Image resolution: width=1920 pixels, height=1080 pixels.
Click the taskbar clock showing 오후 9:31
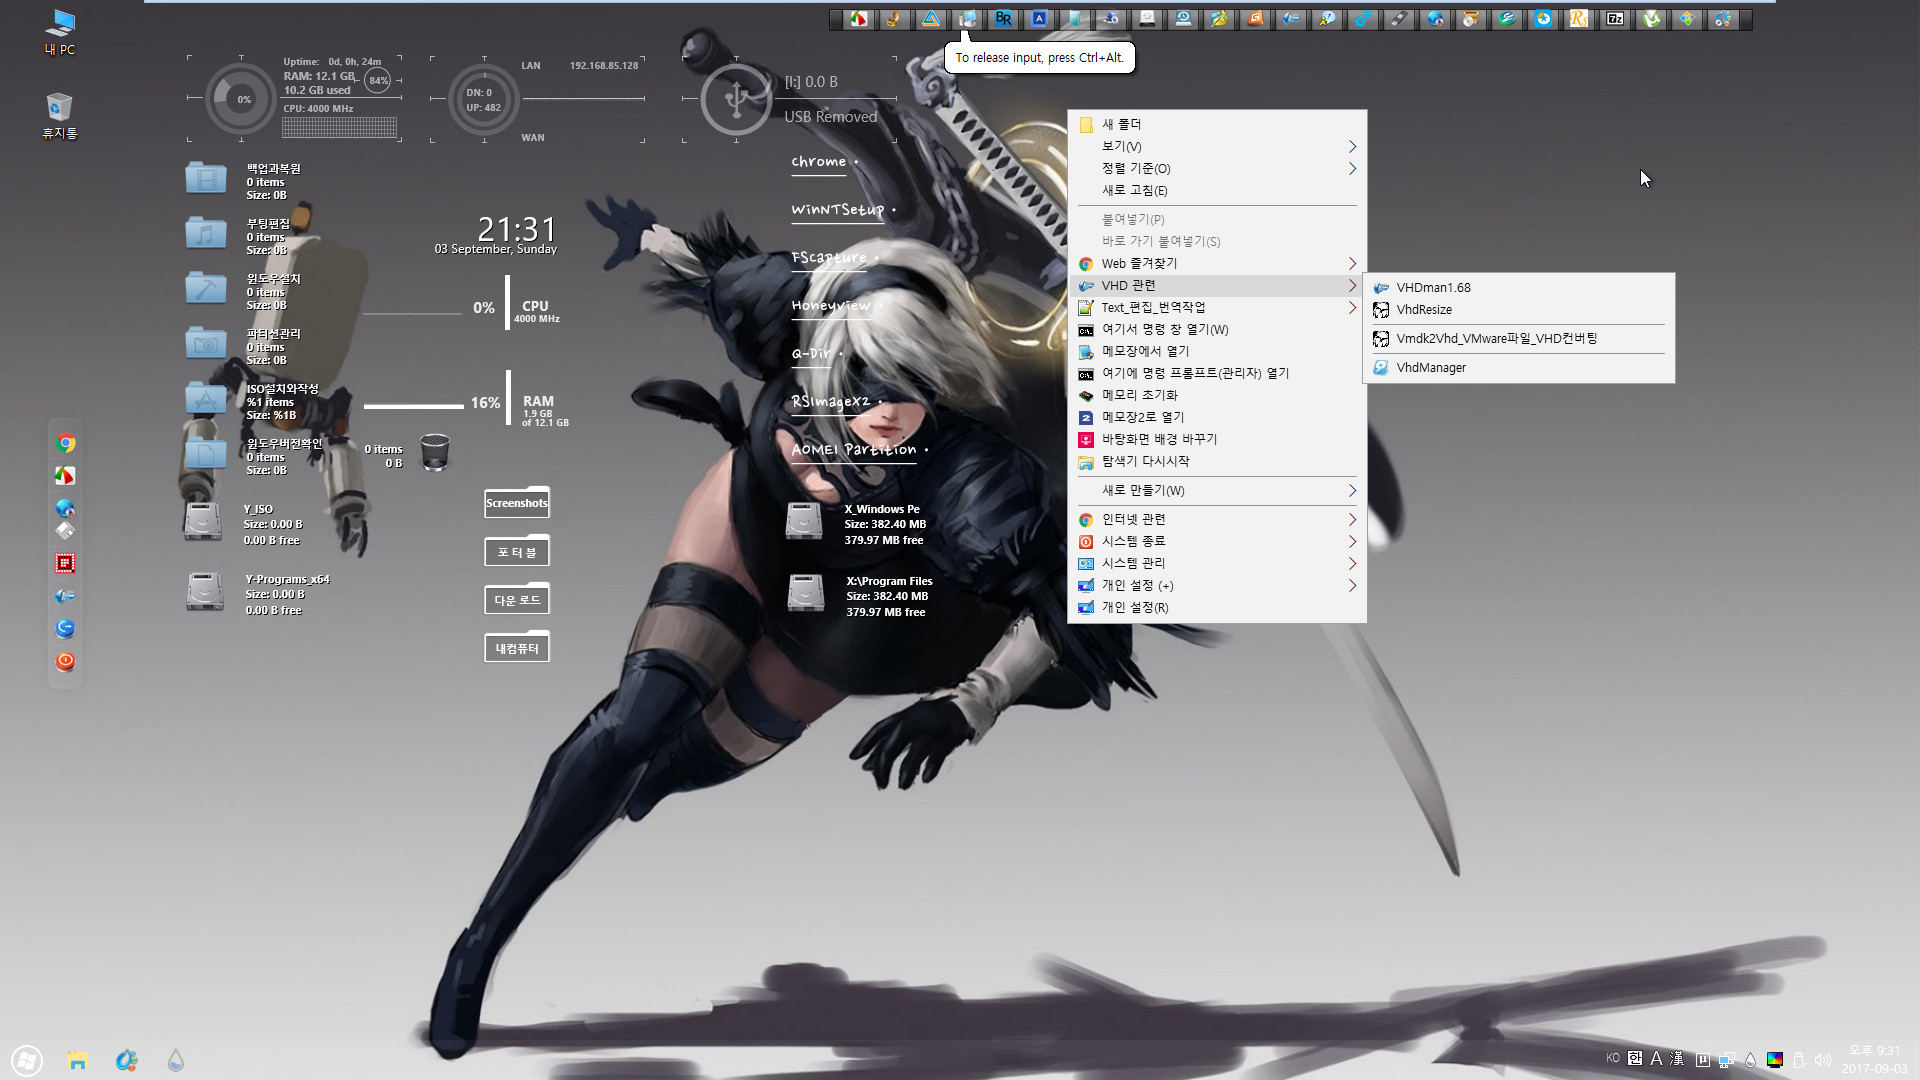click(1875, 1059)
